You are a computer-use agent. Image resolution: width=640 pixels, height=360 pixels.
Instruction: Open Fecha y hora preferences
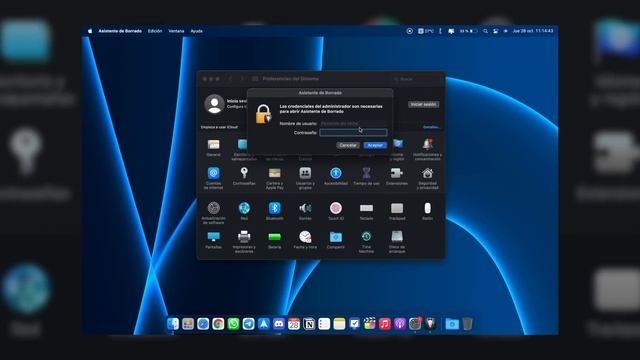[305, 240]
